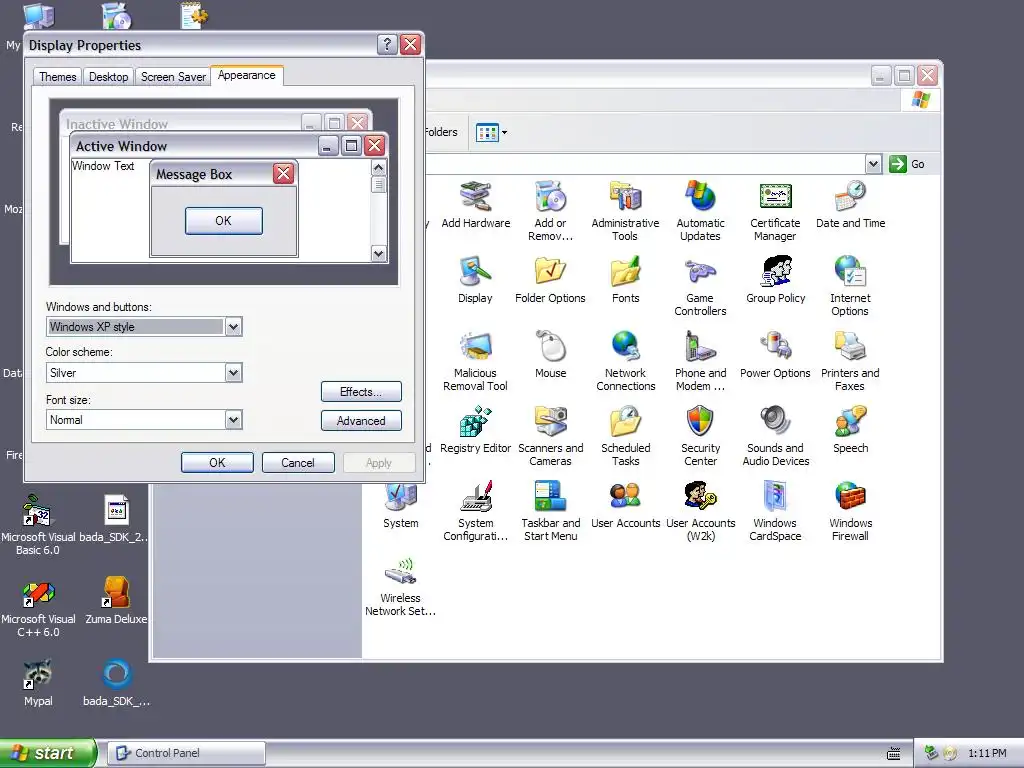Expand the Windows and buttons style dropdown
The width and height of the screenshot is (1024, 768).
pyautogui.click(x=233, y=327)
